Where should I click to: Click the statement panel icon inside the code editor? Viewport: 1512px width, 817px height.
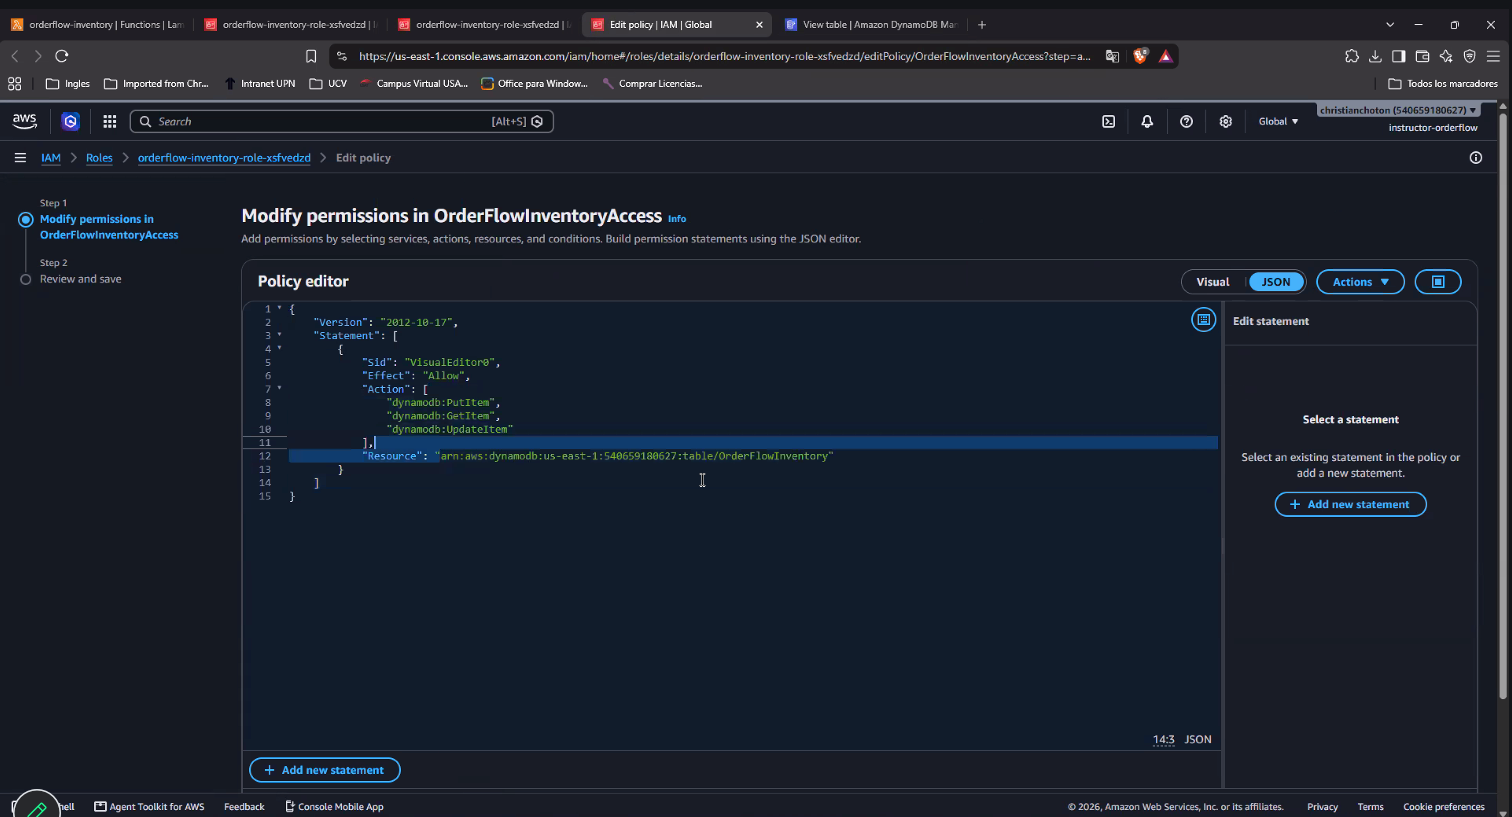tap(1203, 320)
